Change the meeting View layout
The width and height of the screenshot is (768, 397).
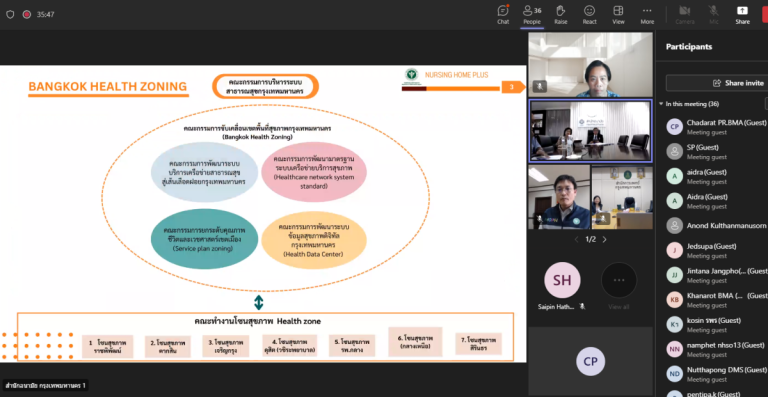coord(619,15)
